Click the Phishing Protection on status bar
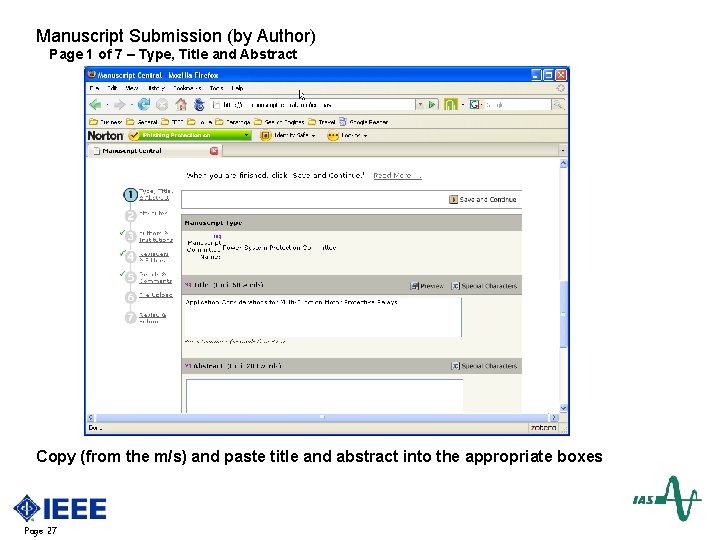The height and width of the screenshot is (540, 720). click(190, 135)
